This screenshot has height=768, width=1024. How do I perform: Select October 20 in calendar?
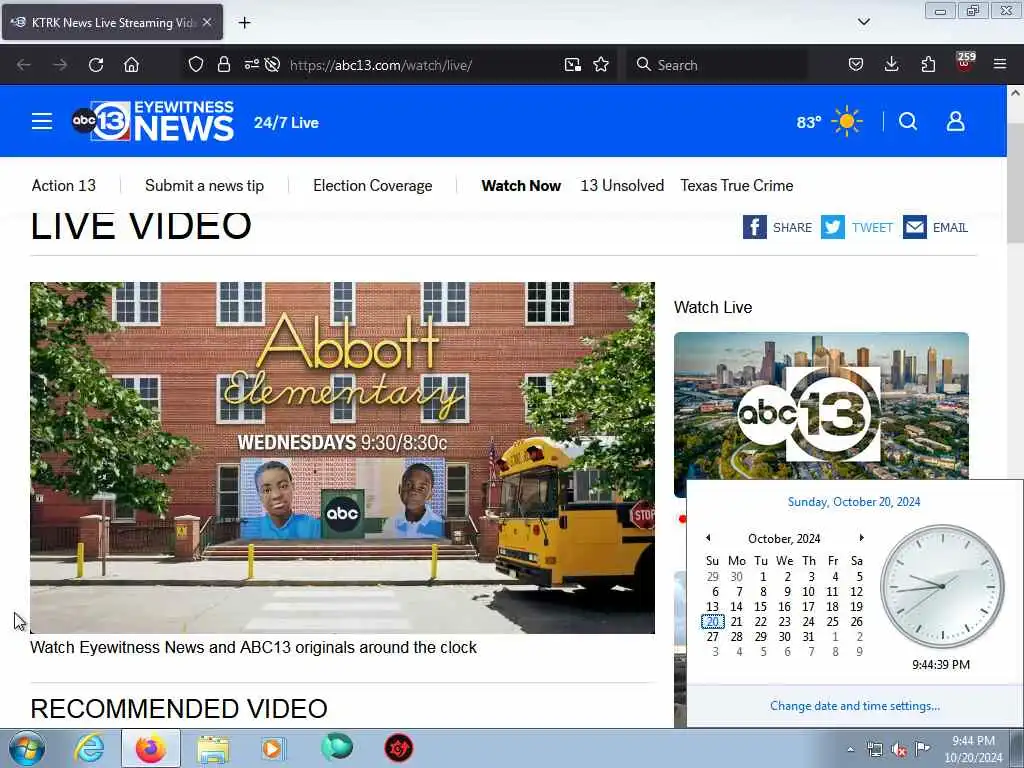[x=712, y=622]
